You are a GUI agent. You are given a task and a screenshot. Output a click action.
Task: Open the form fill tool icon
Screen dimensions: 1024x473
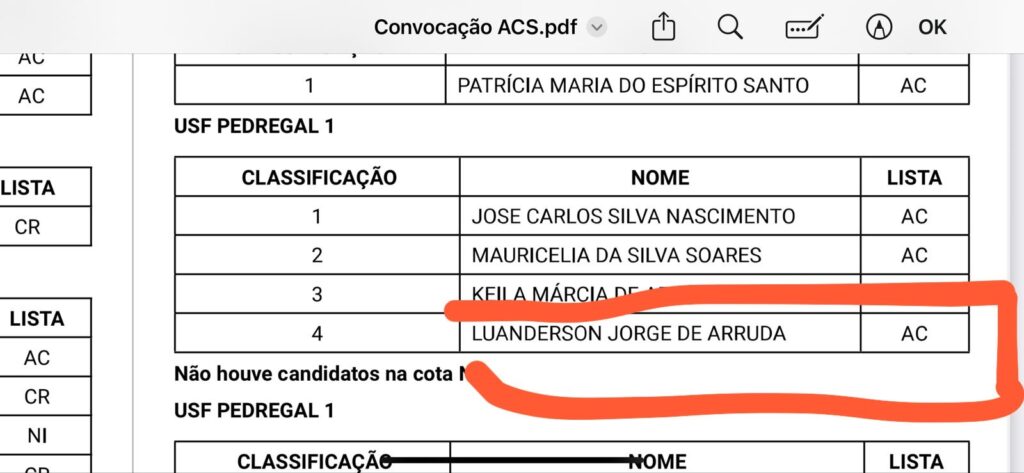(805, 27)
